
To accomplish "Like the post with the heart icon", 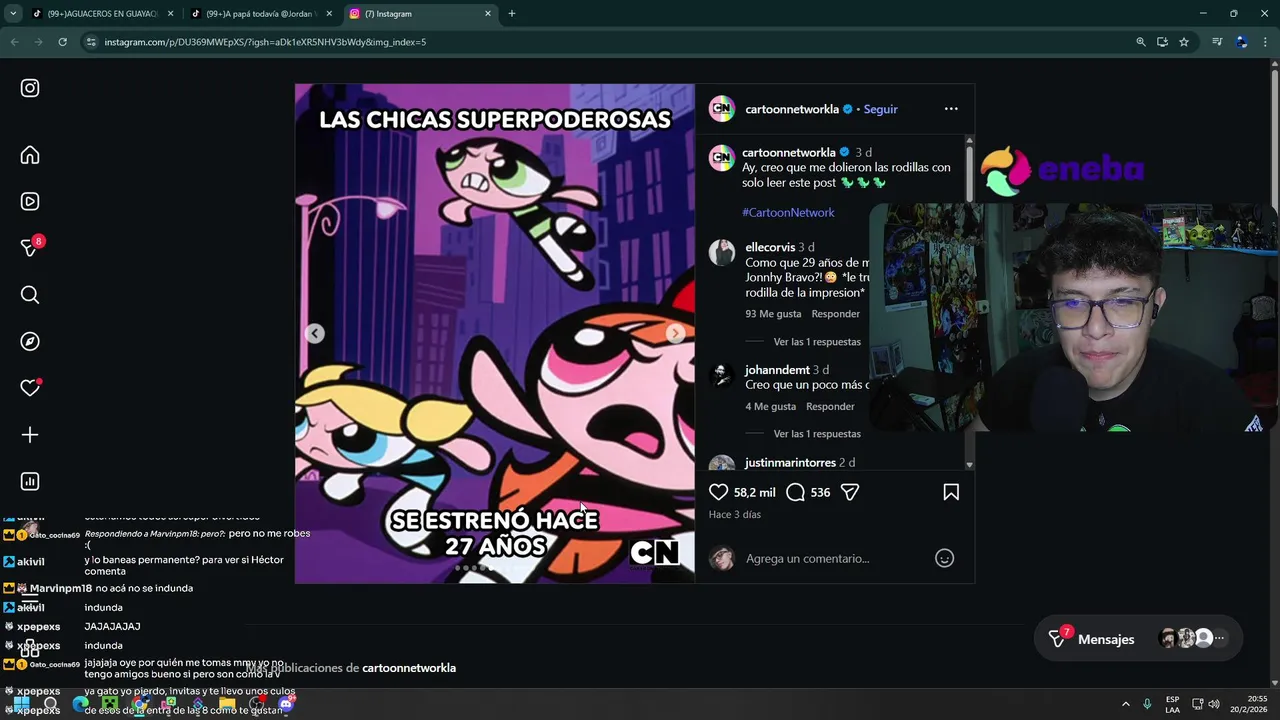I will (718, 492).
